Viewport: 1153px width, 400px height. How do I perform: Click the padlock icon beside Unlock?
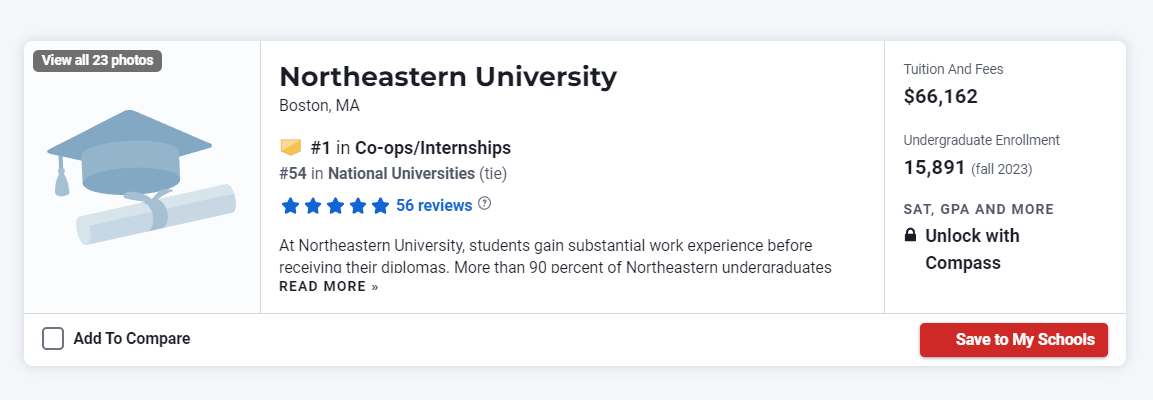(x=910, y=235)
